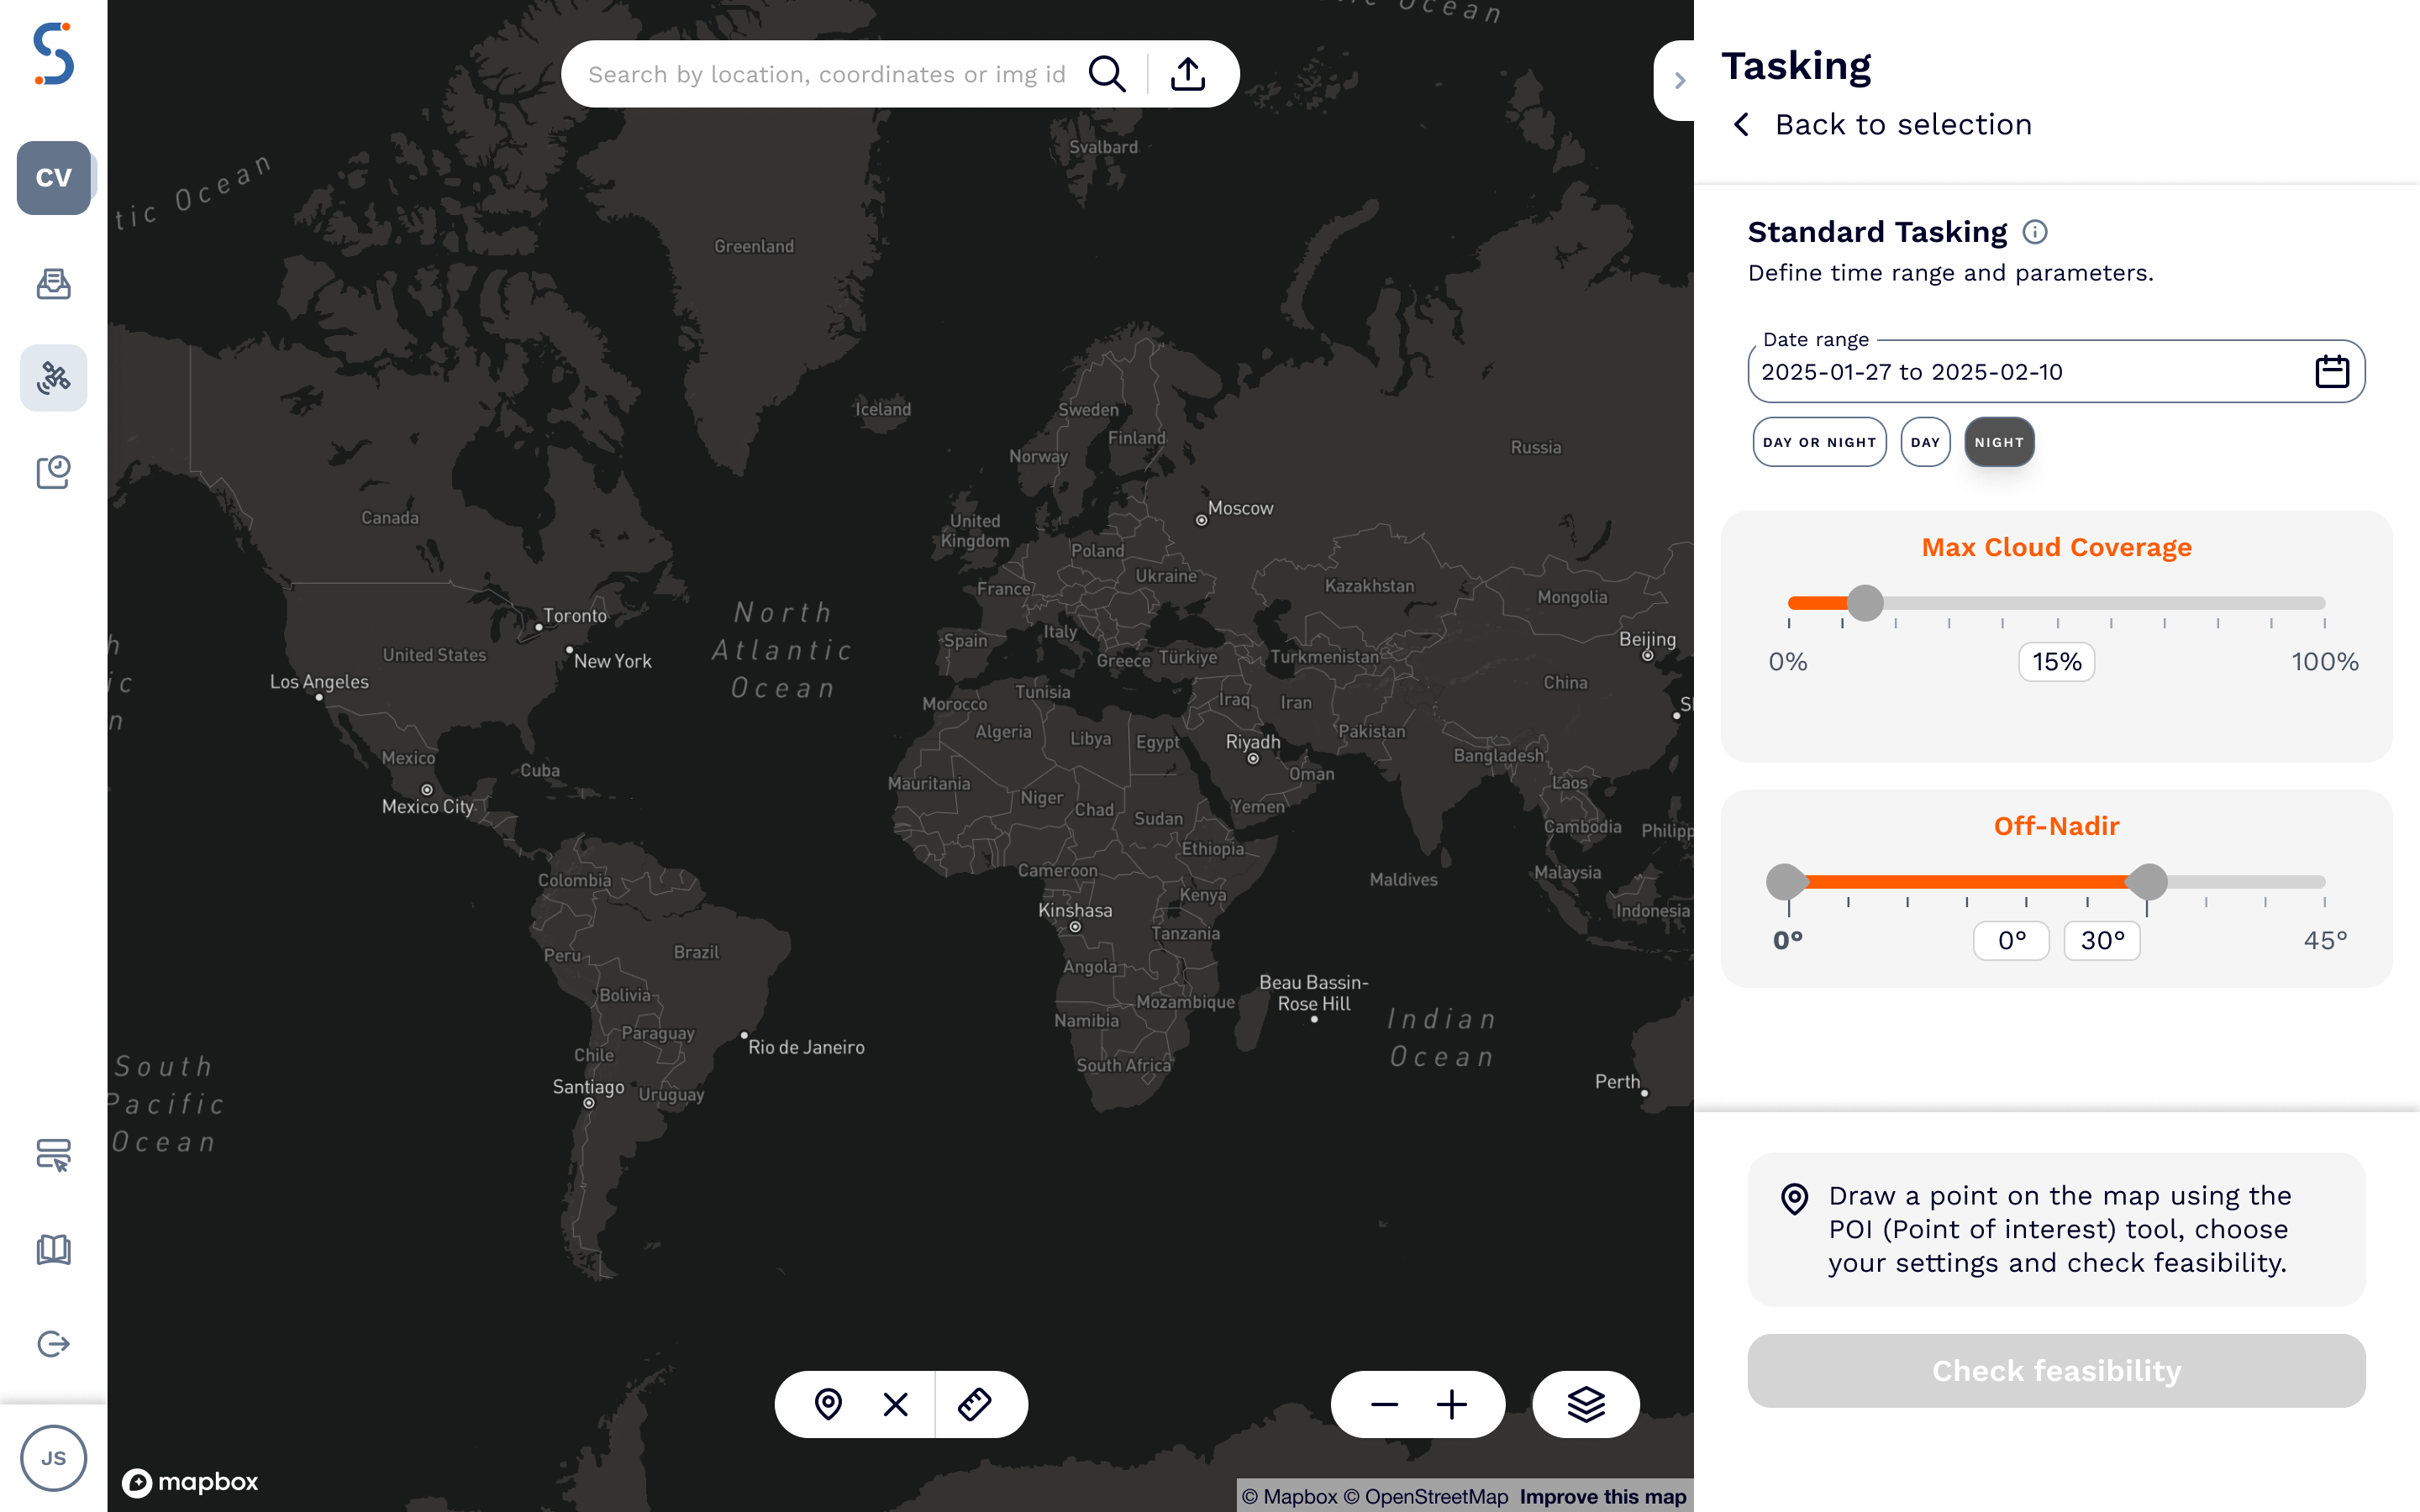Image resolution: width=2420 pixels, height=1512 pixels.
Task: Click the Standard Tasking info icon
Action: pos(2036,231)
